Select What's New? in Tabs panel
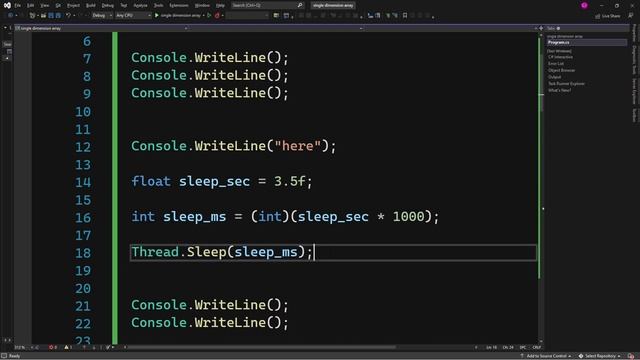640x360 pixels. pyautogui.click(x=559, y=90)
